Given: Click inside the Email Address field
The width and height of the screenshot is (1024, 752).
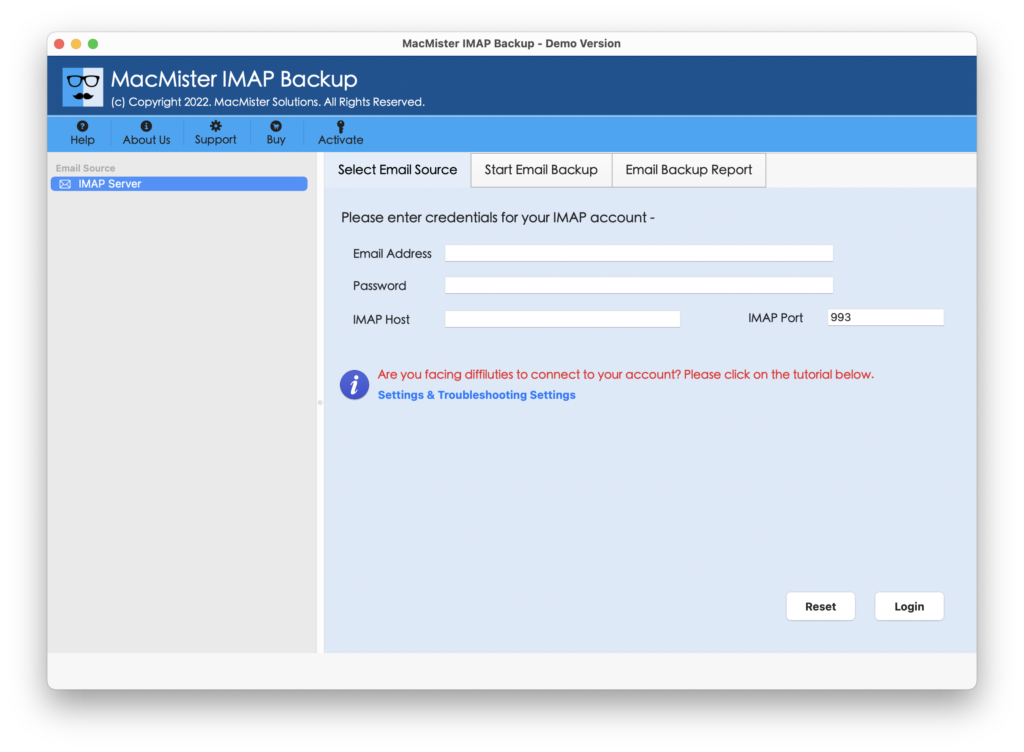Looking at the screenshot, I should [638, 252].
